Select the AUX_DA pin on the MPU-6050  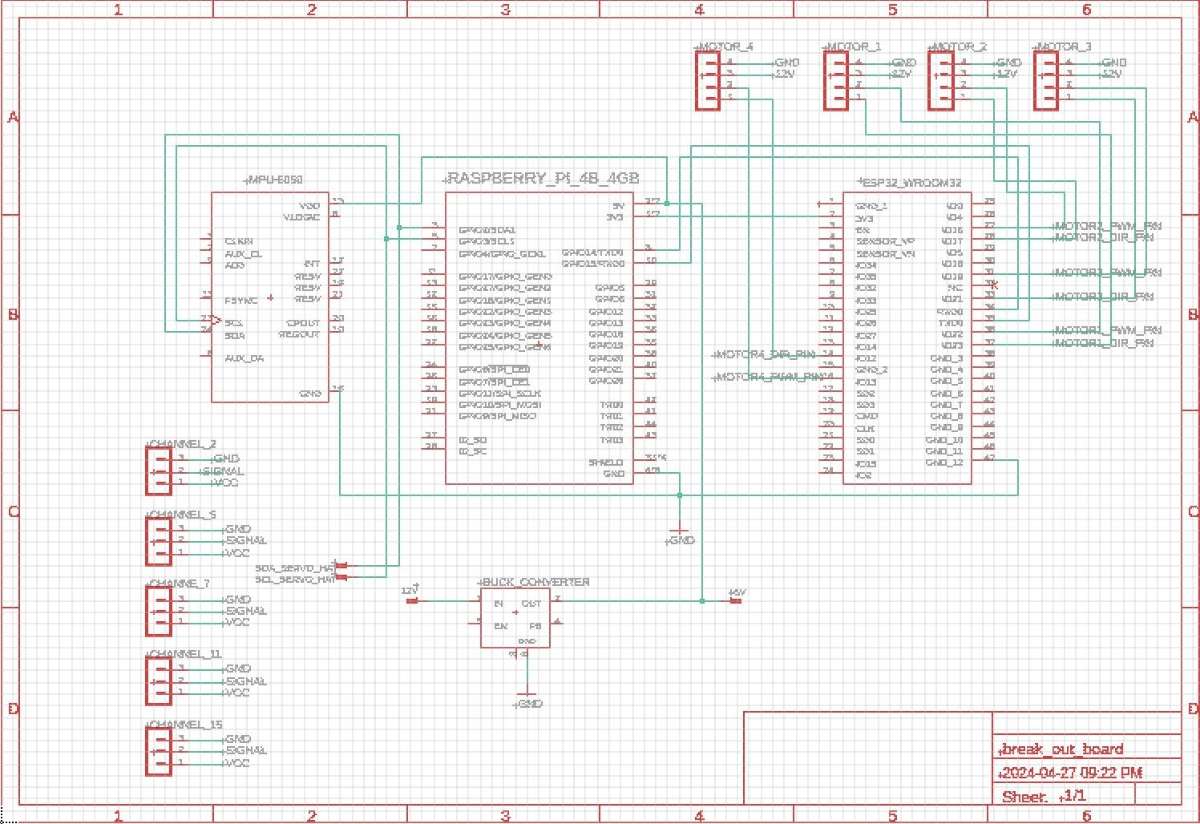pyautogui.click(x=244, y=358)
